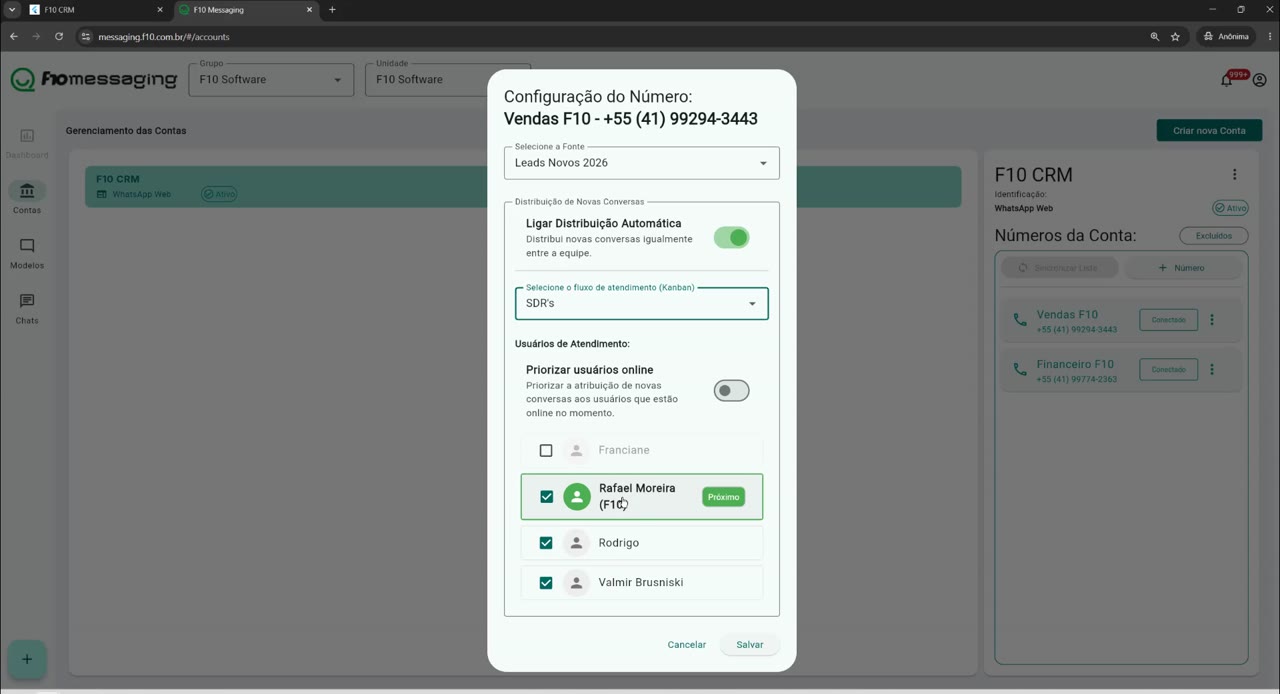Click the add Número button
The image size is (1280, 694).
1181,268
